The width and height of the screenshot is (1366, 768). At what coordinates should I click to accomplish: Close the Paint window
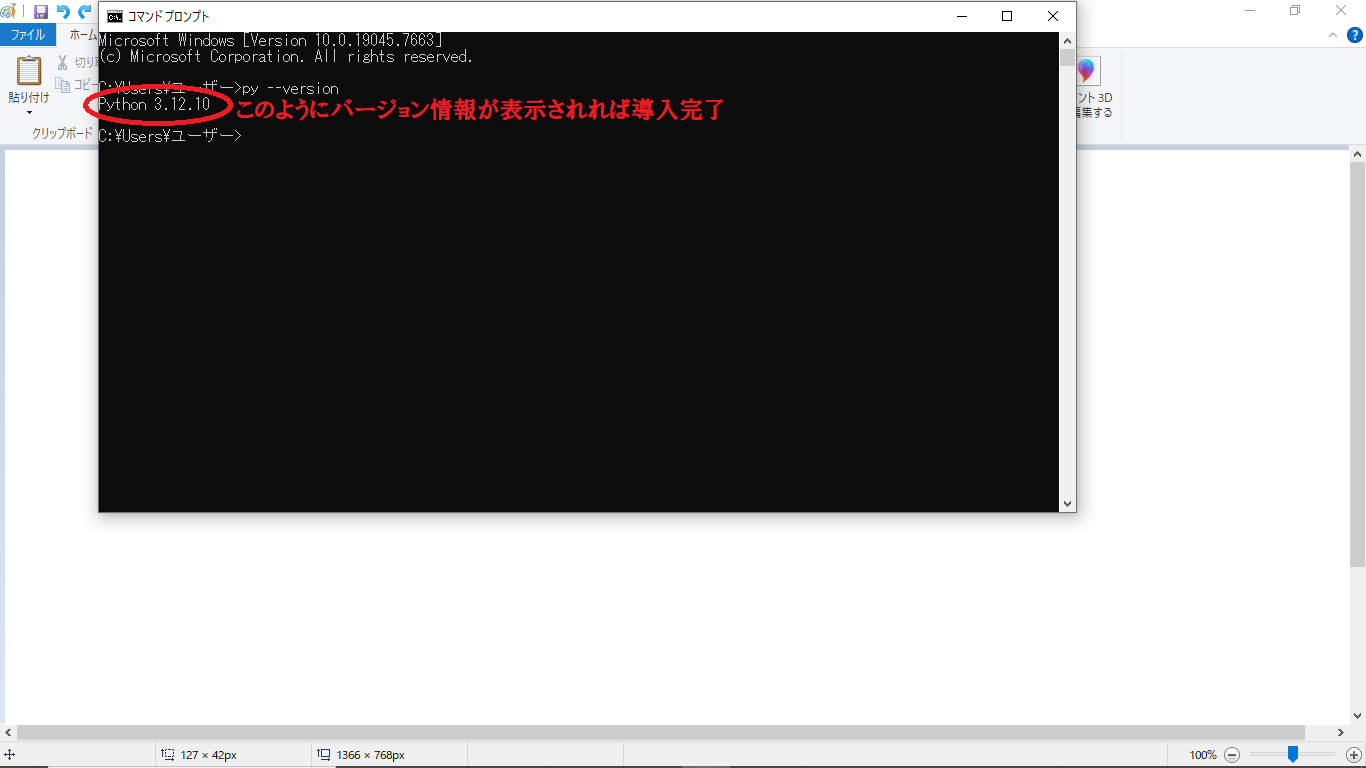pyautogui.click(x=1342, y=11)
